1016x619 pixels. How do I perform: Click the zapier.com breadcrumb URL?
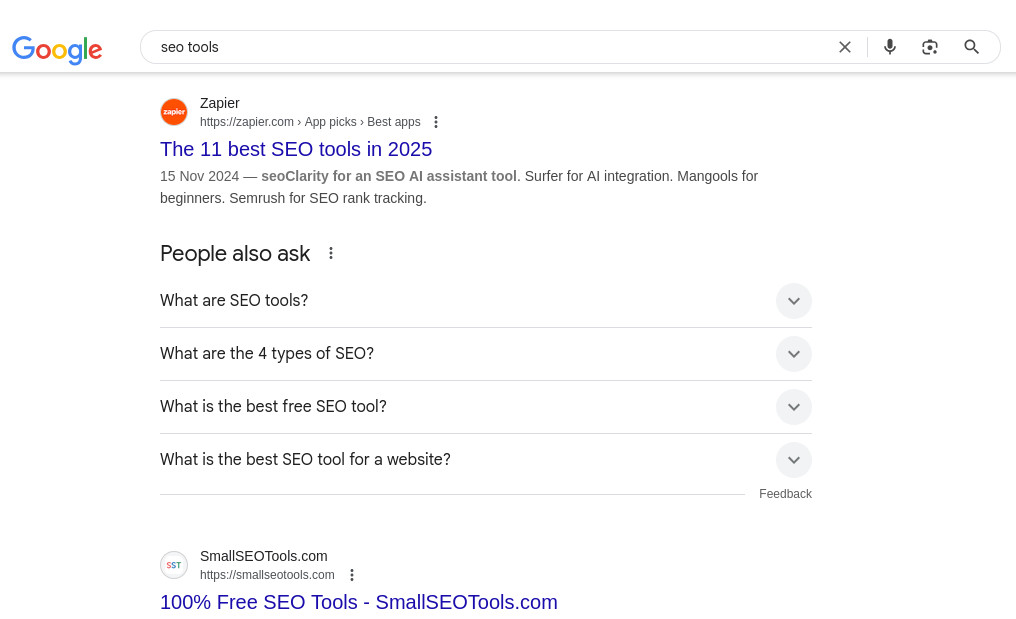pyautogui.click(x=310, y=122)
